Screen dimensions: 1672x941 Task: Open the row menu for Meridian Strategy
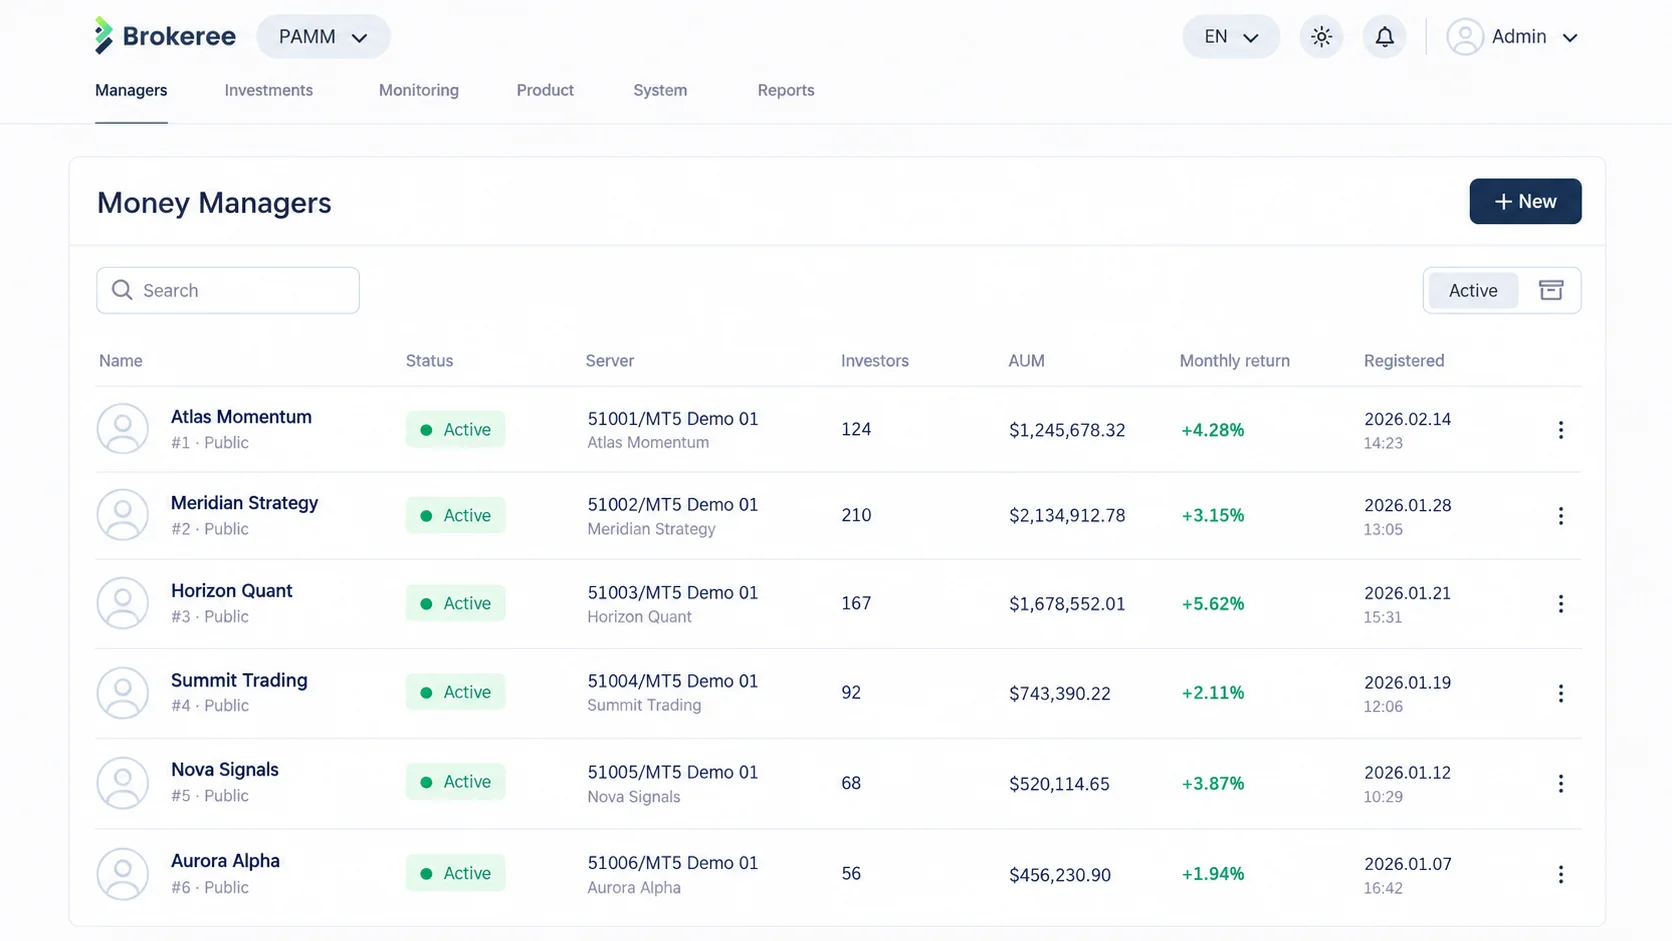pos(1560,516)
